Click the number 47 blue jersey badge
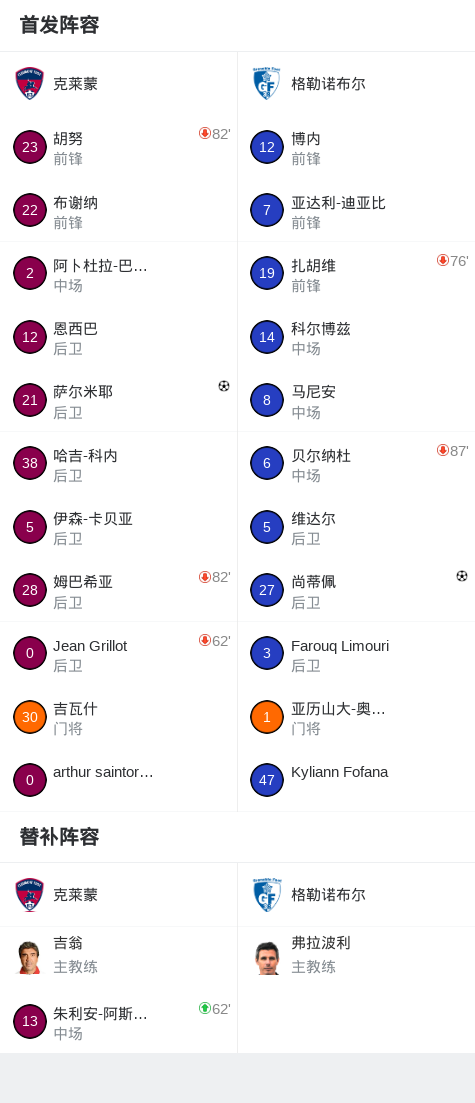 [x=267, y=780]
